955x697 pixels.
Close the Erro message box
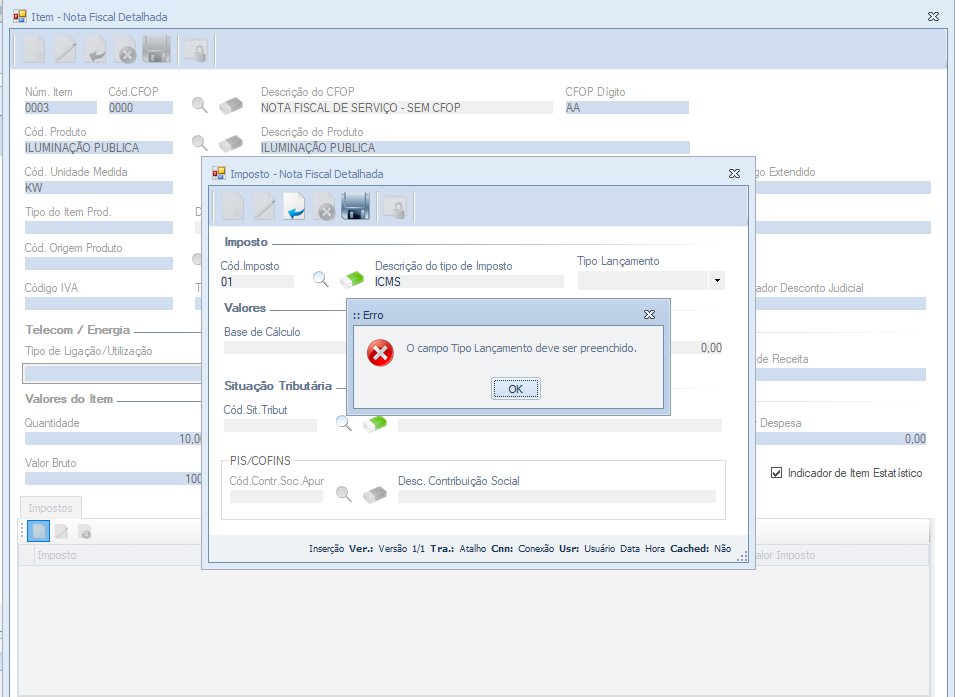click(x=648, y=314)
